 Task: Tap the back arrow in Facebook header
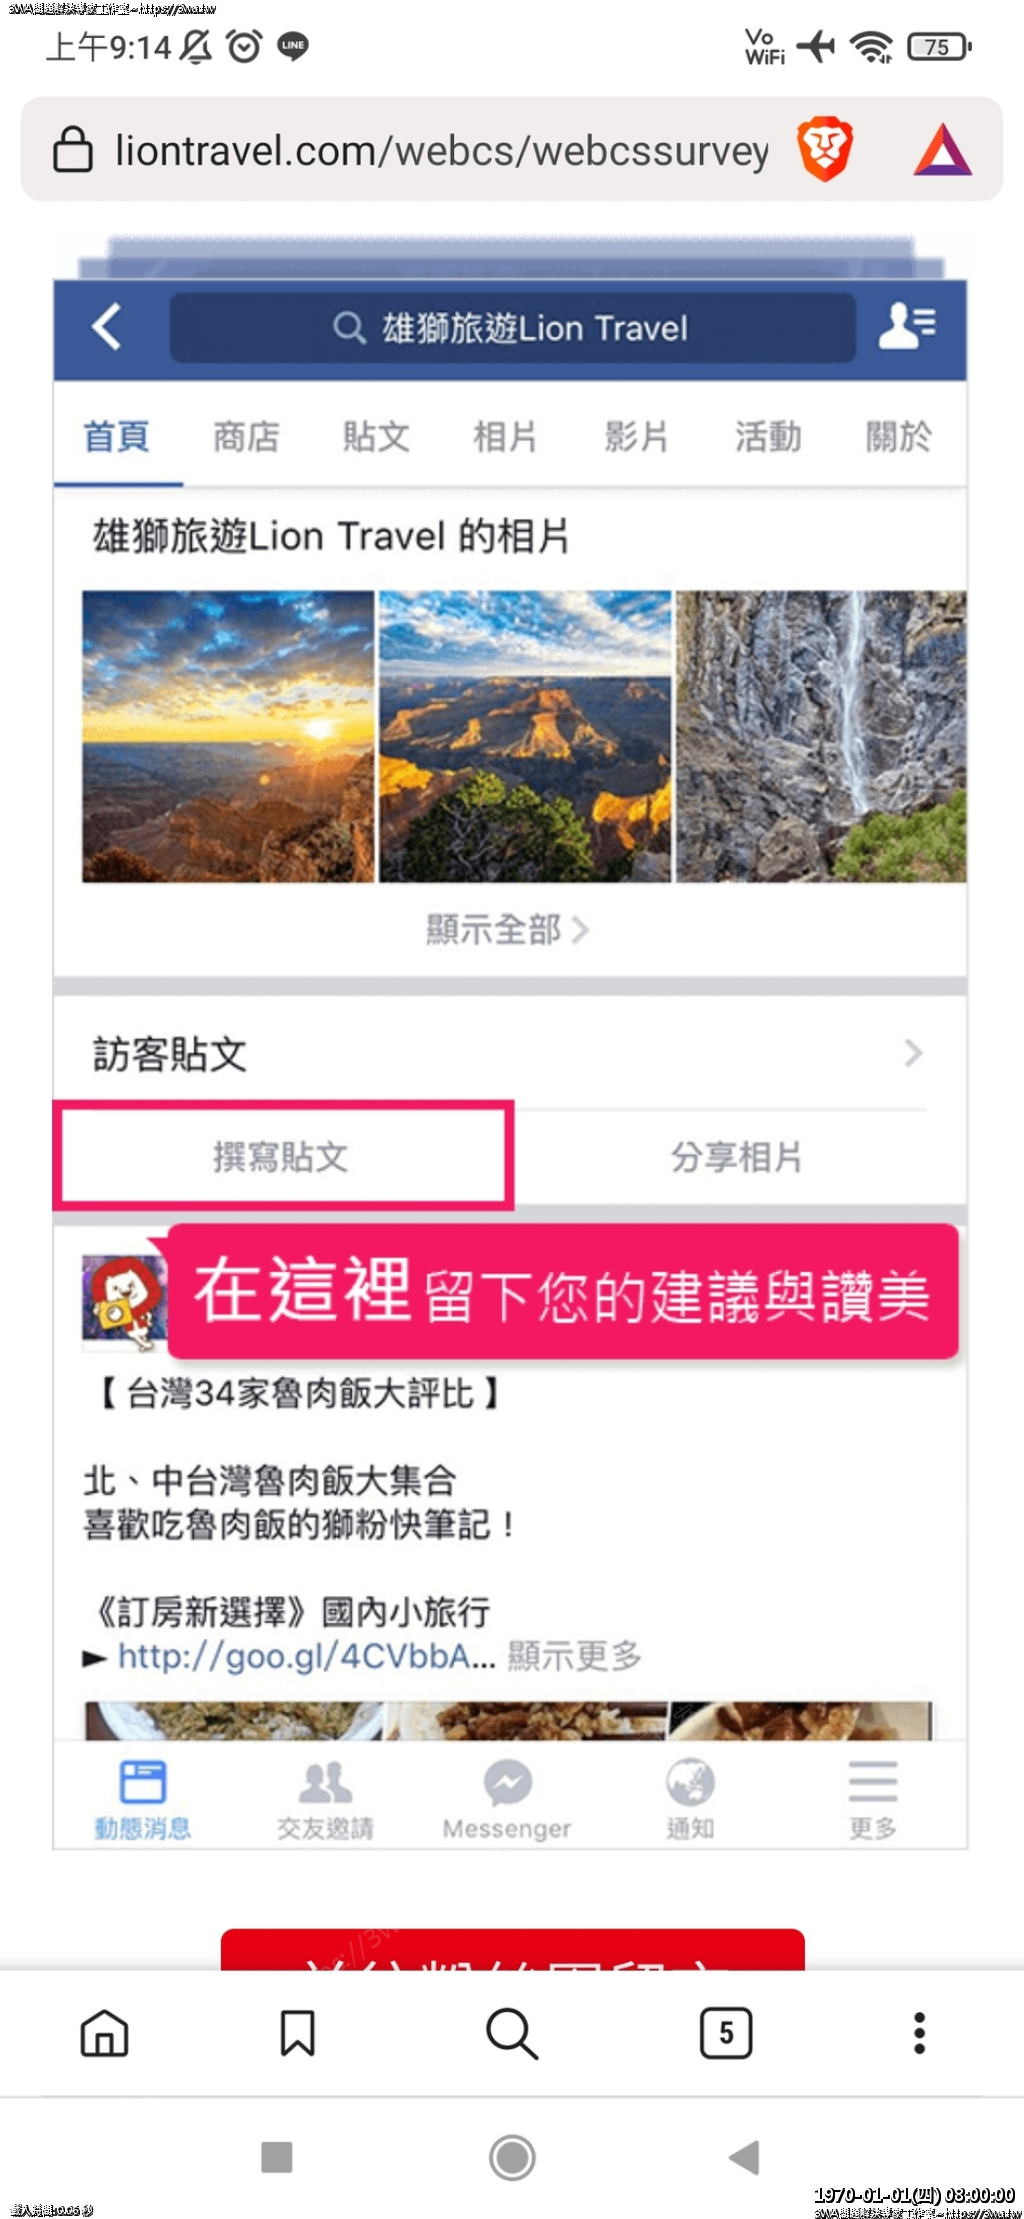(x=107, y=326)
